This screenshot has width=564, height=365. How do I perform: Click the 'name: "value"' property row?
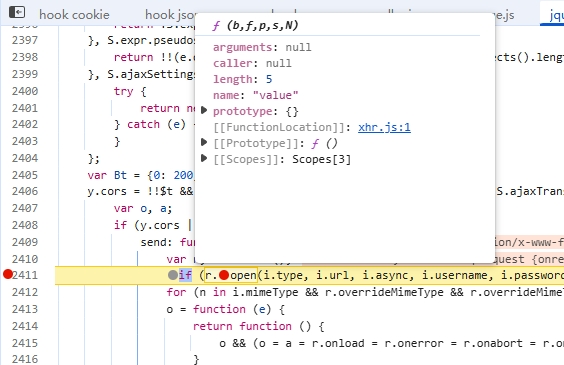tap(255, 95)
